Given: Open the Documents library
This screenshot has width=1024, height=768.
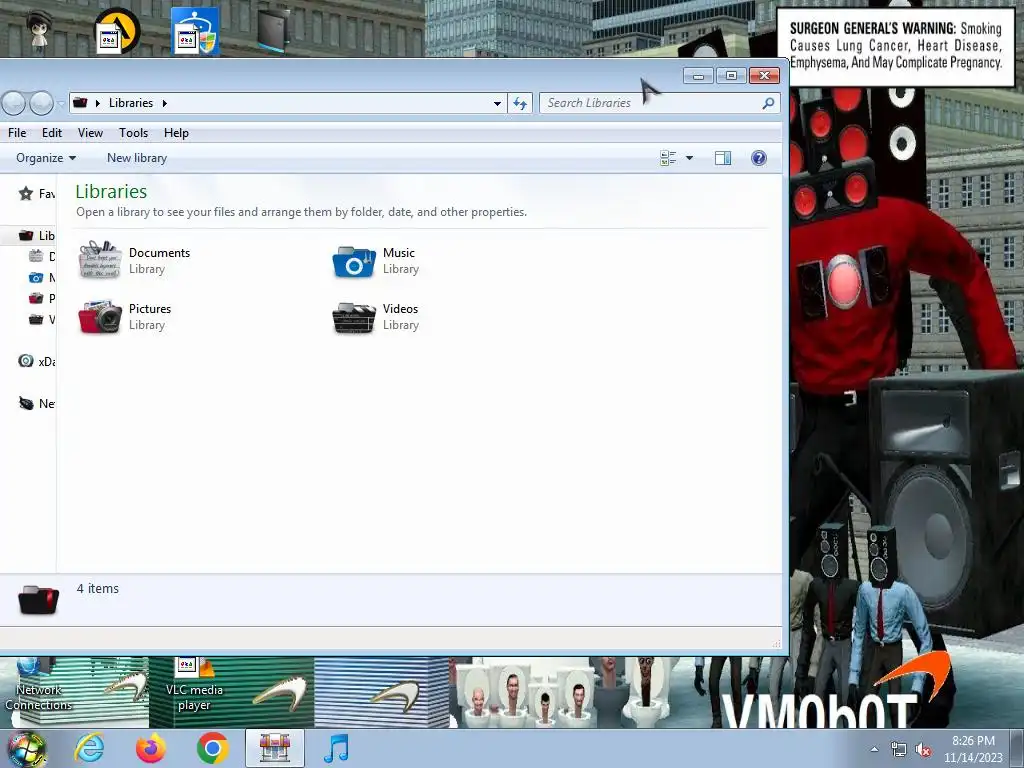Looking at the screenshot, I should click(135, 260).
